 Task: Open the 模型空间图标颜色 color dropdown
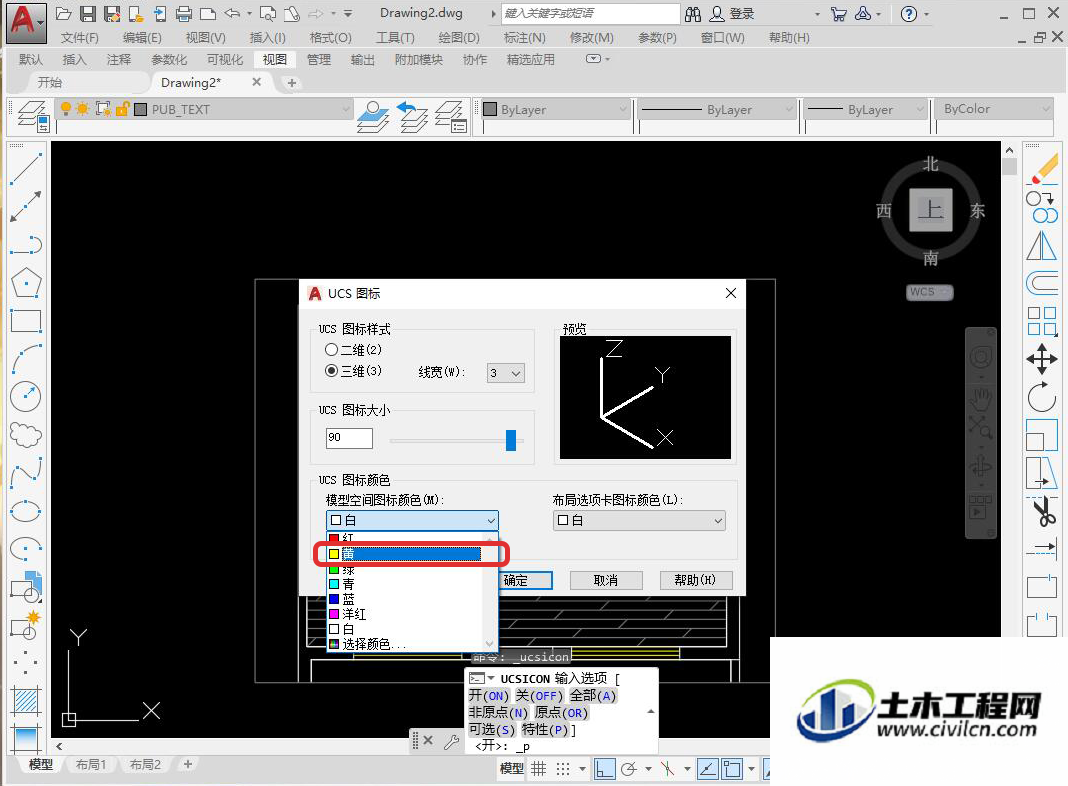pos(412,520)
